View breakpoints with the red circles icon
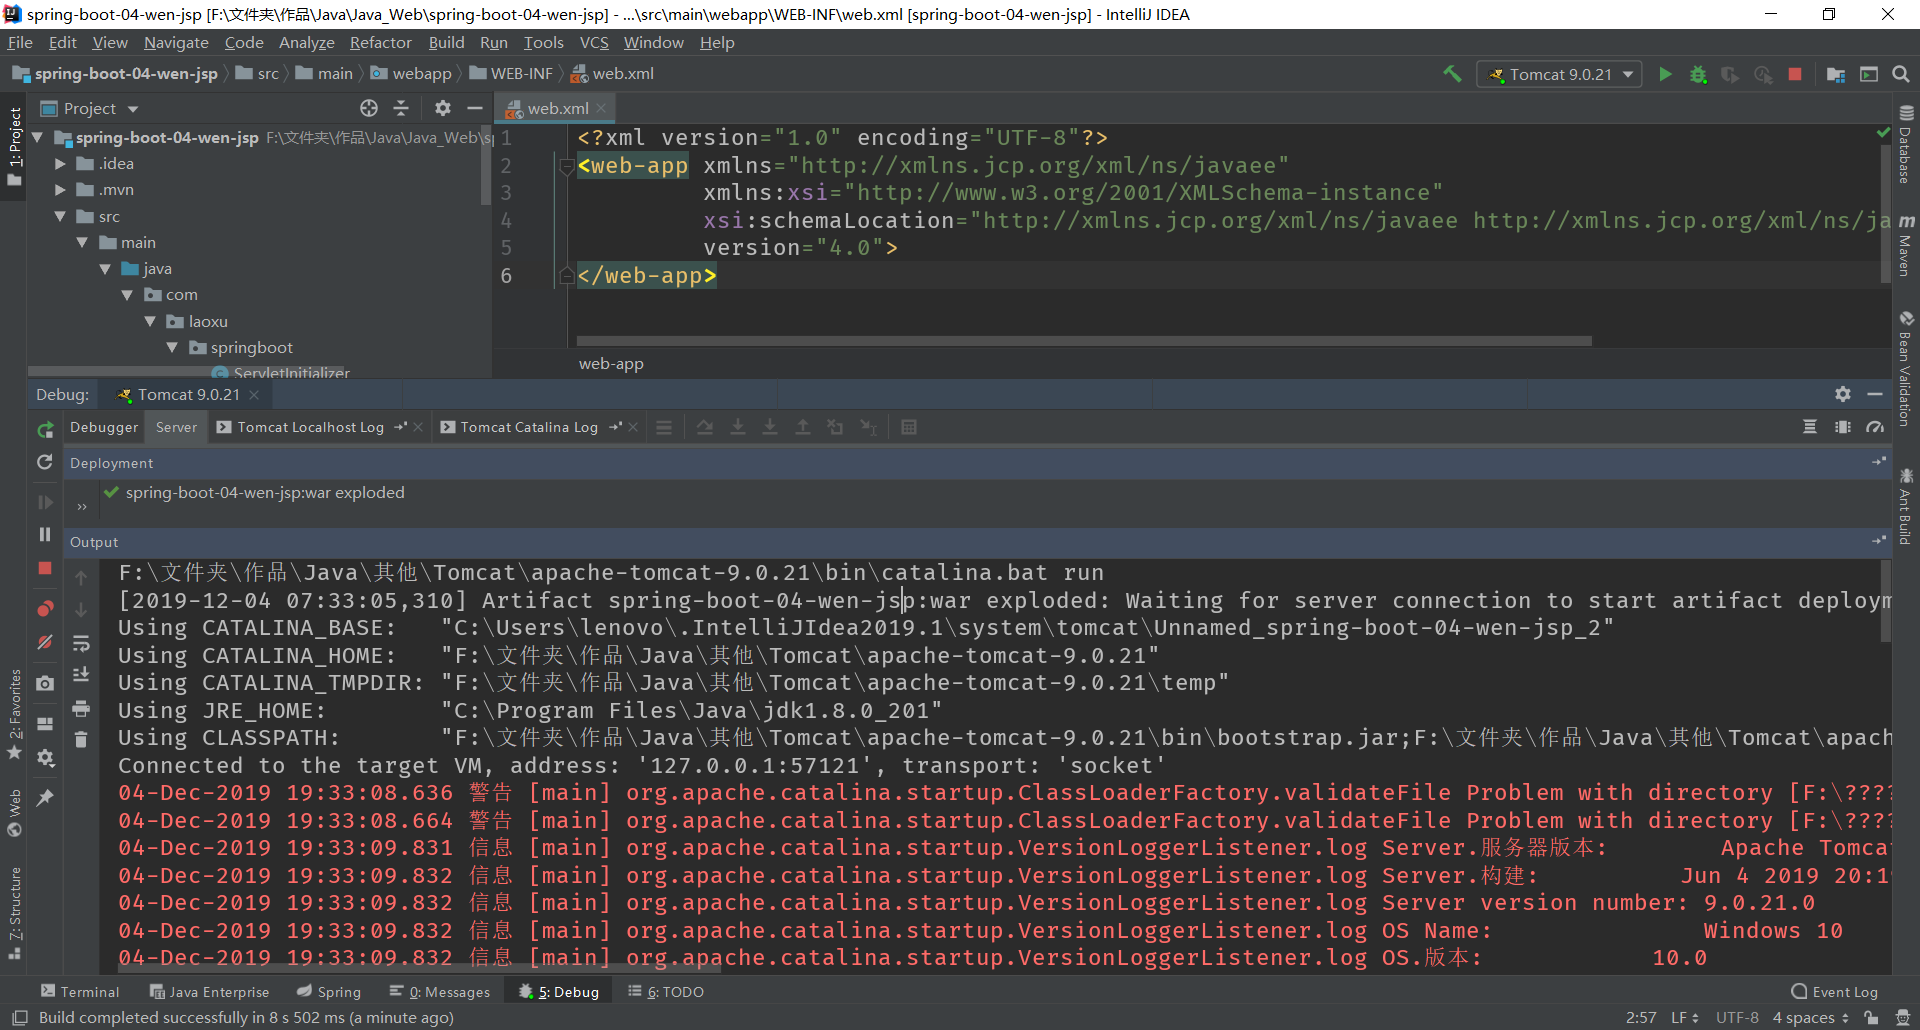This screenshot has height=1030, width=1920. [45, 609]
